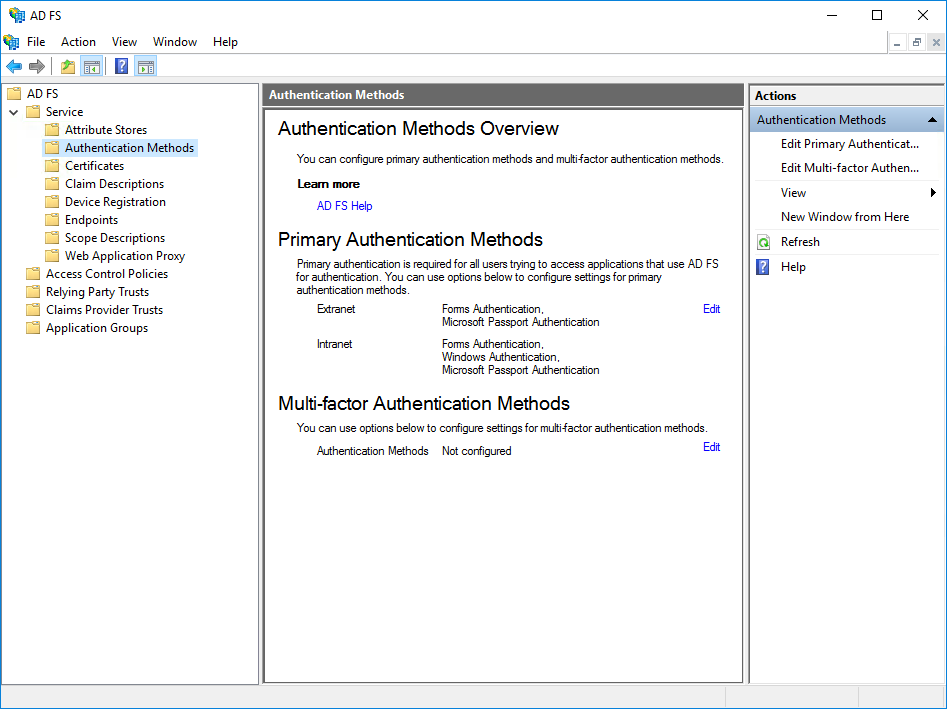This screenshot has height=709, width=947.
Task: Collapse the Authentication Methods actions section
Action: click(932, 120)
